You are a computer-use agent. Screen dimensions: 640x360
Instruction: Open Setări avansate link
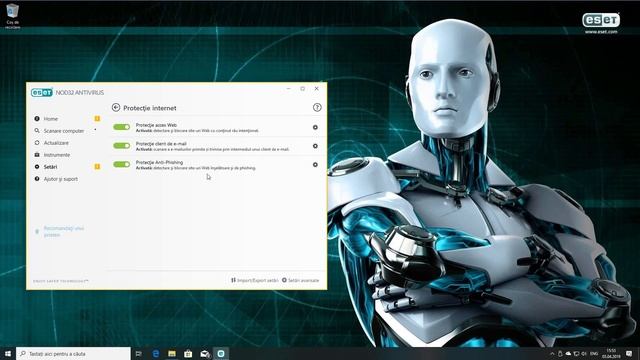300,280
